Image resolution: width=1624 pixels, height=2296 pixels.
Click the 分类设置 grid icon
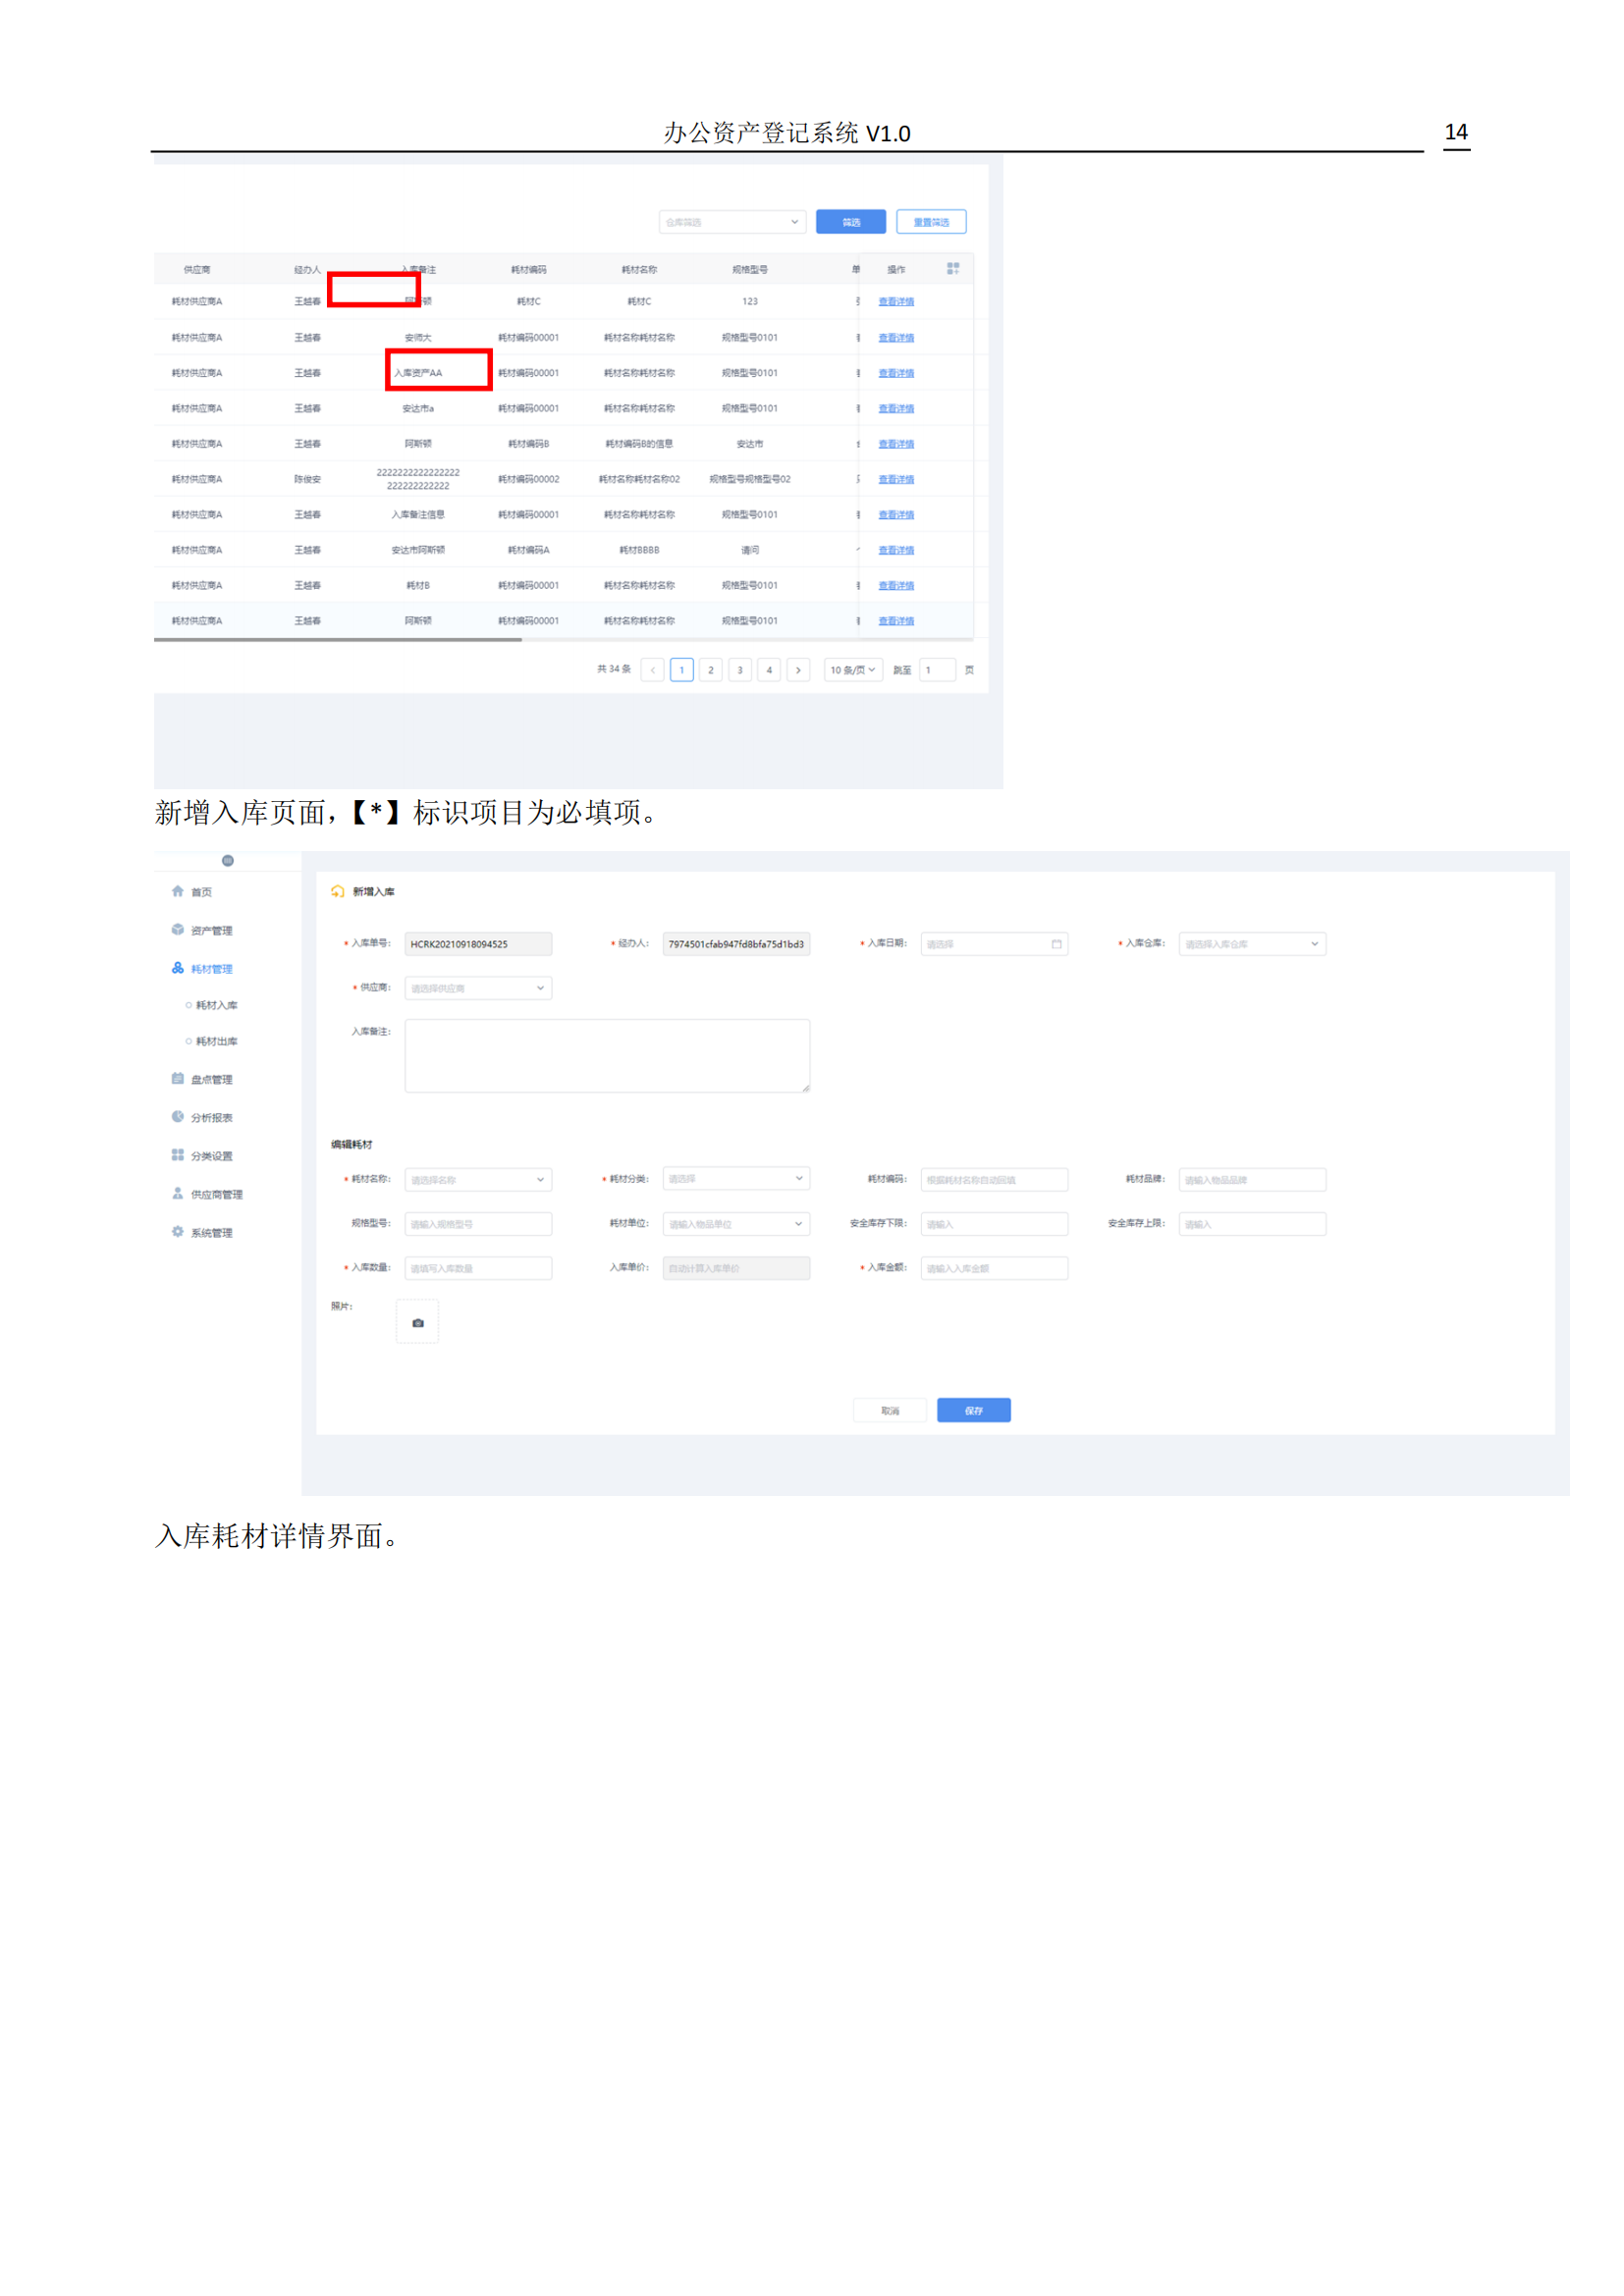pos(178,1155)
